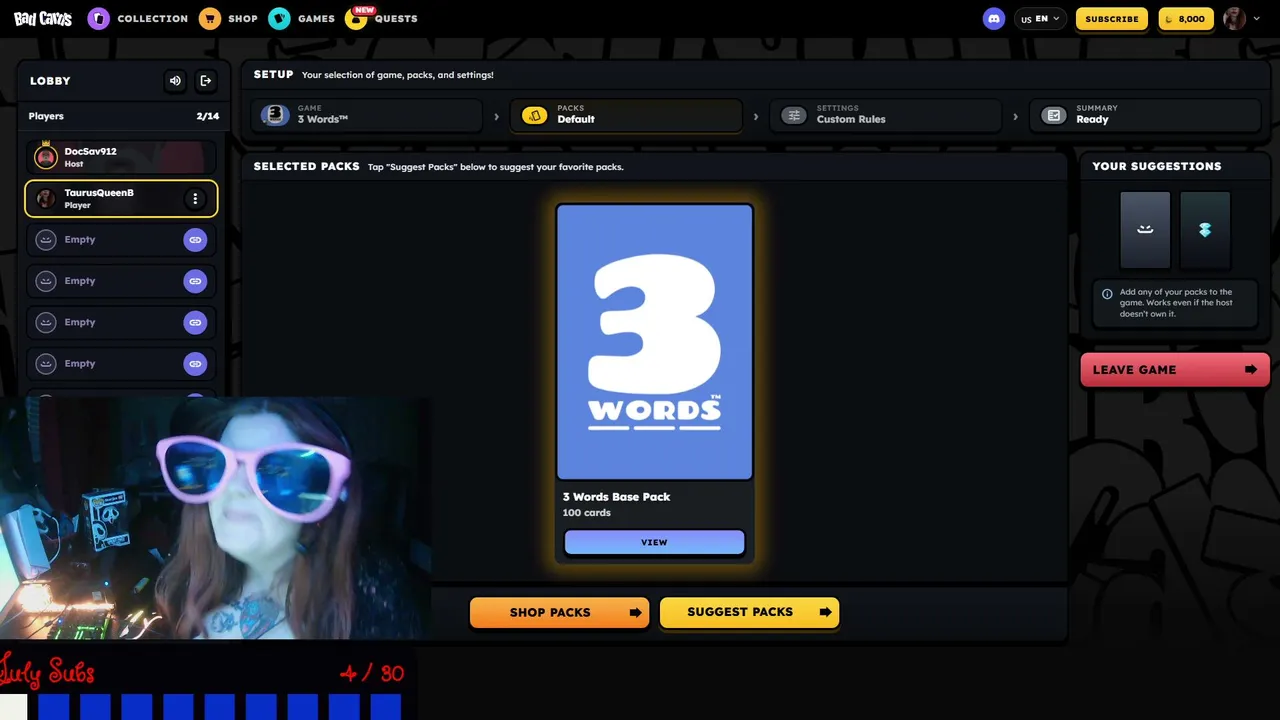This screenshot has height=720, width=1280.
Task: Click the yellow Packs cards icon
Action: 535,115
